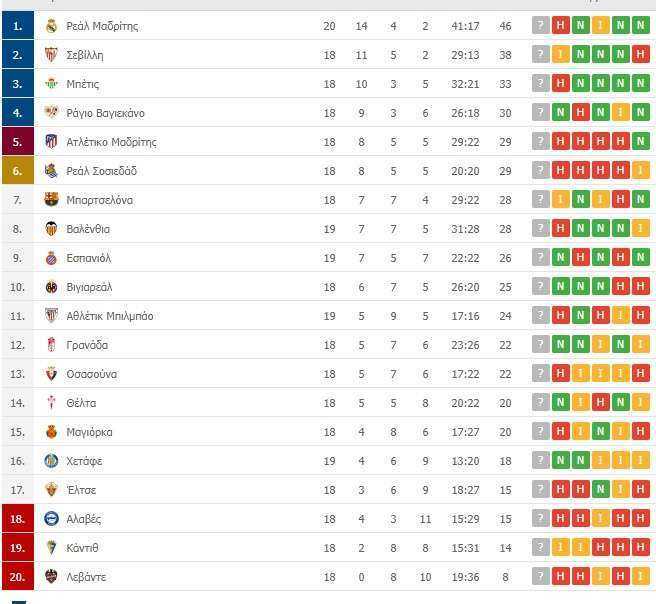The width and height of the screenshot is (656, 604).
Task: Select the Αθλέτικ Μπιλμπάο team name
Action: 110,316
